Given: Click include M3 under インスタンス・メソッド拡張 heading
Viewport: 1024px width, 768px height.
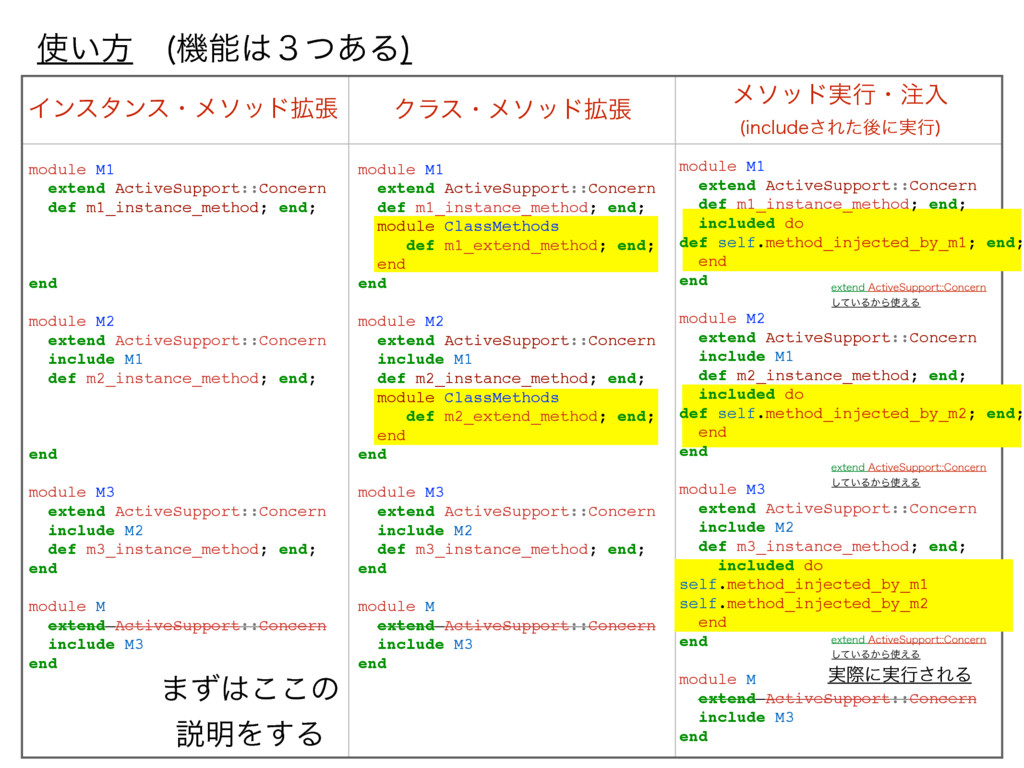Looking at the screenshot, I should tap(95, 645).
